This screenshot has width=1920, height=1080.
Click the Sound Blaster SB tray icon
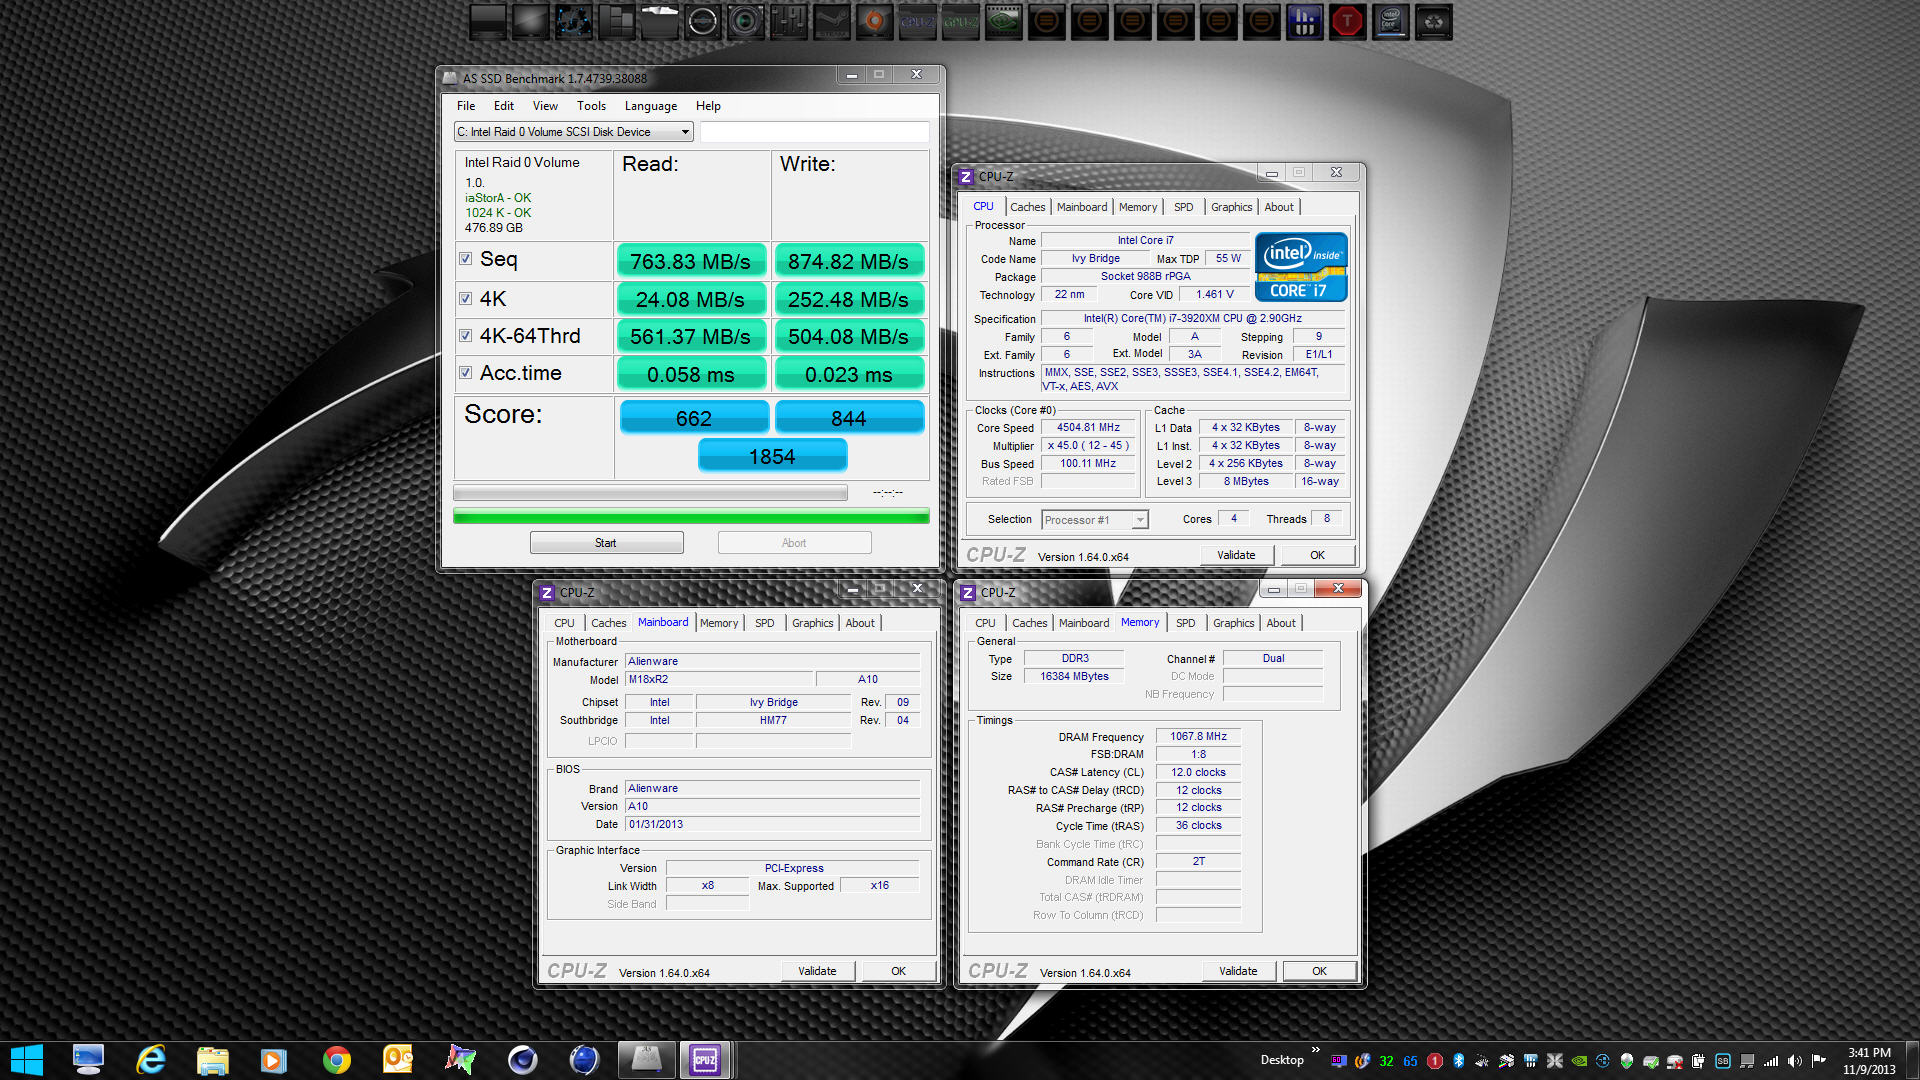[x=1723, y=1061]
